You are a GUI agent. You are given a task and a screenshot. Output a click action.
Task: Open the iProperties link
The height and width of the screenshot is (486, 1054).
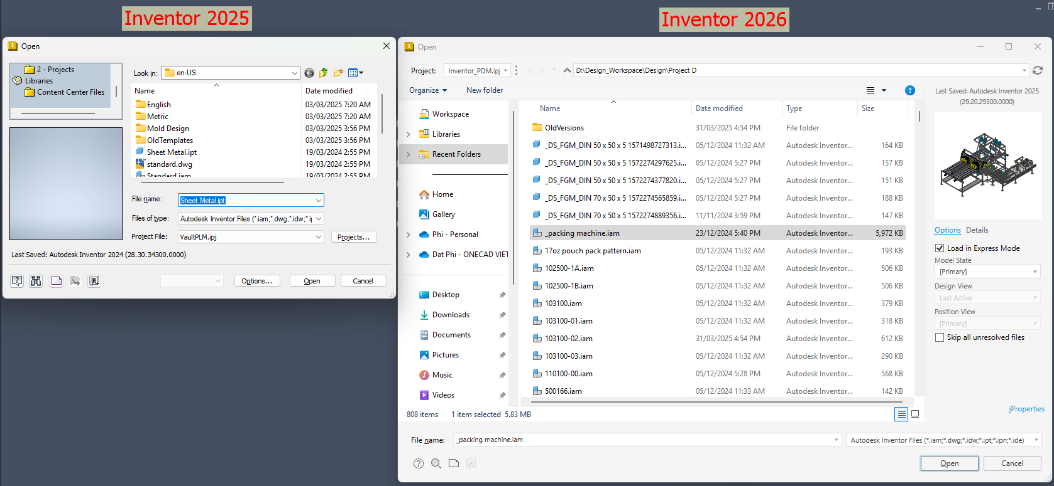(1026, 409)
